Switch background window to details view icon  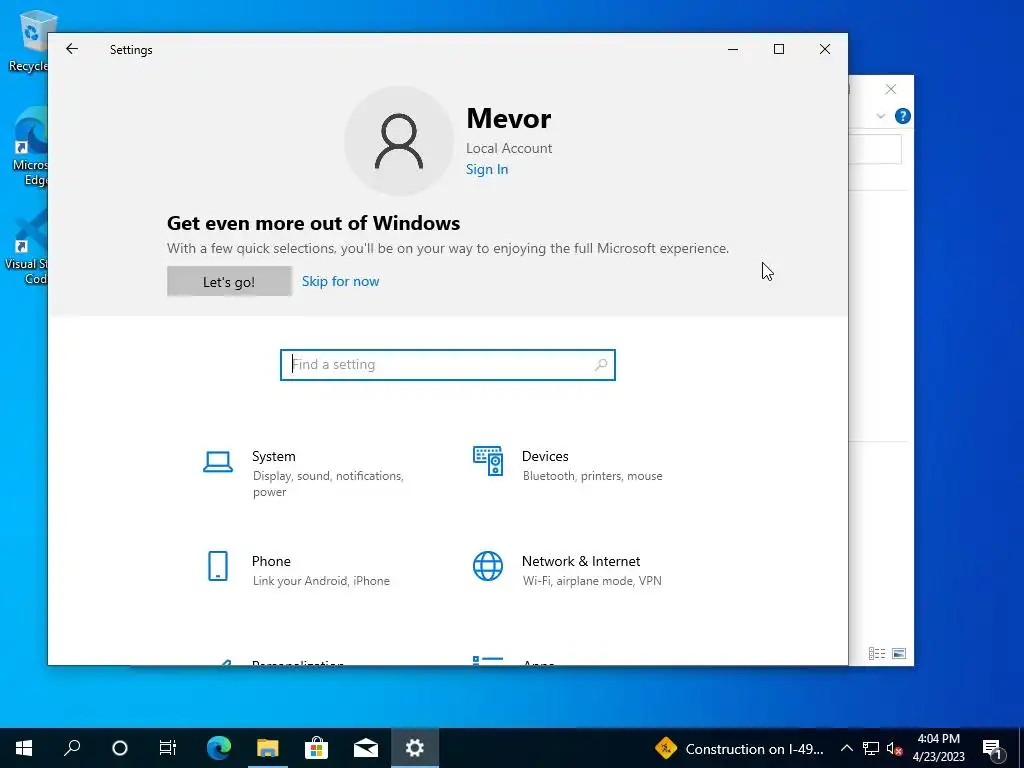coord(877,653)
